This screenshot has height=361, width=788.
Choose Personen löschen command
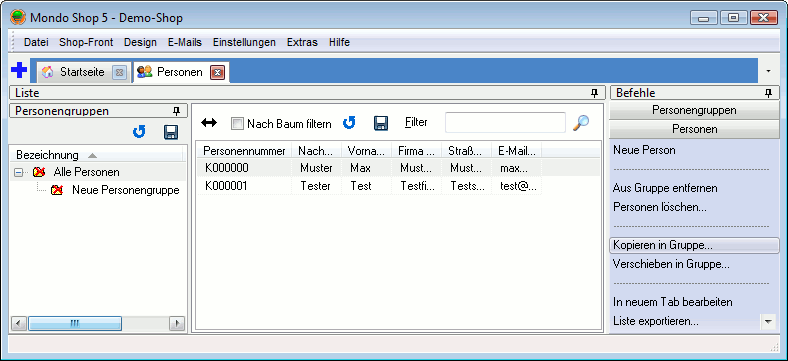pos(660,207)
